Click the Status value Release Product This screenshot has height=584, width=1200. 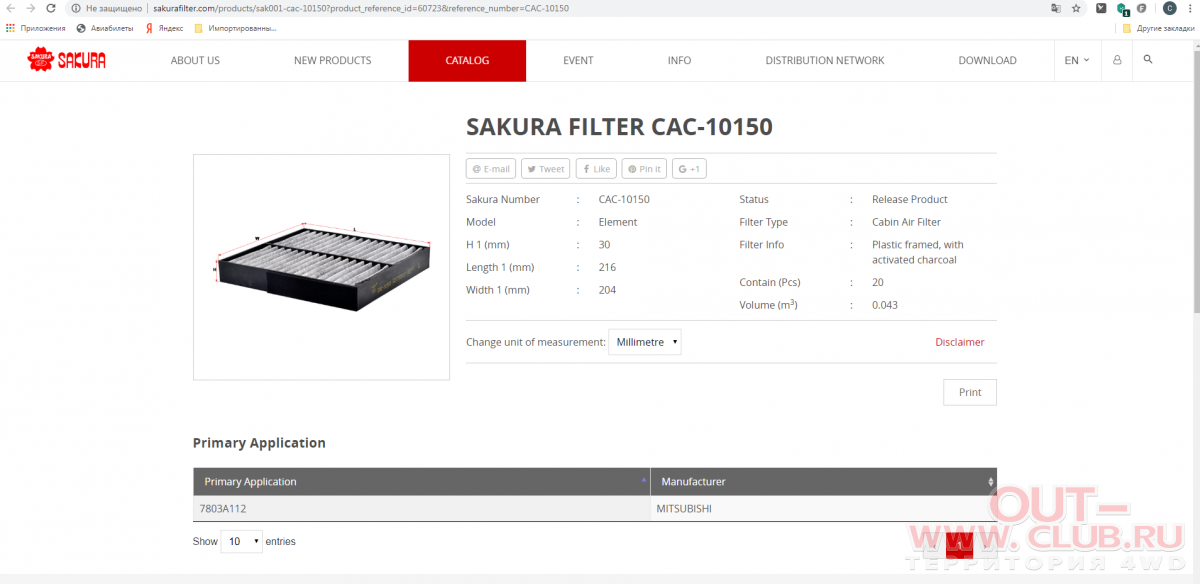click(x=910, y=199)
